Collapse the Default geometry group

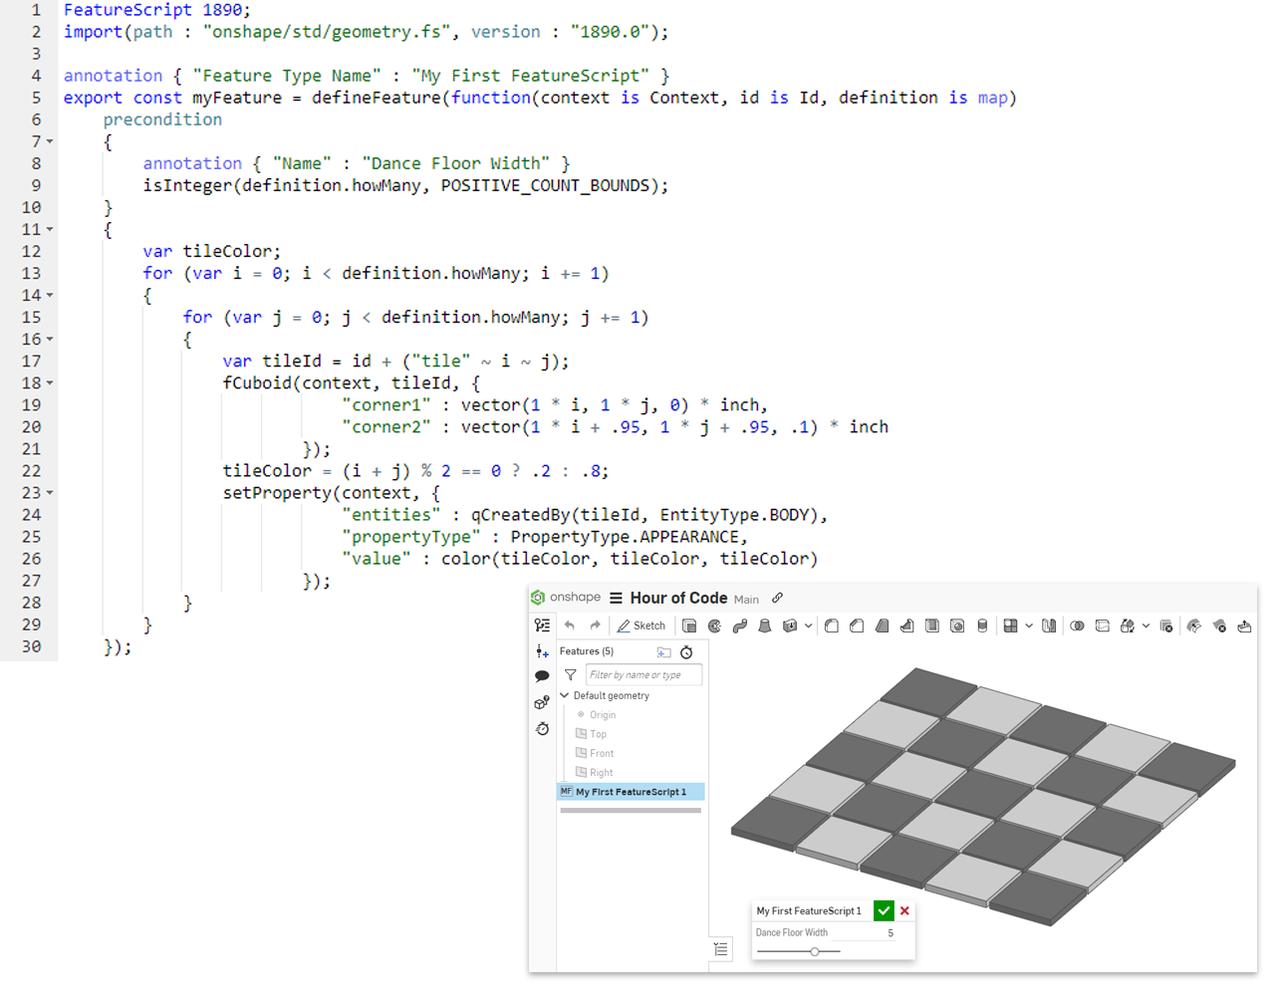coord(565,695)
